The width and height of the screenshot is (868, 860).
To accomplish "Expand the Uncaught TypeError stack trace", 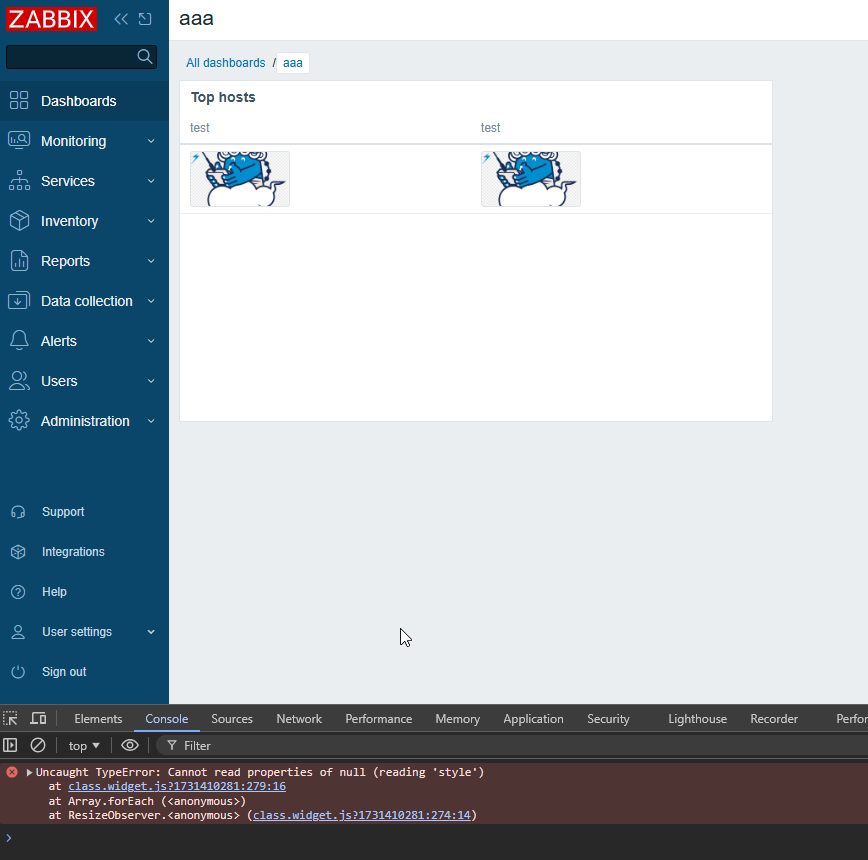I will click(x=29, y=772).
